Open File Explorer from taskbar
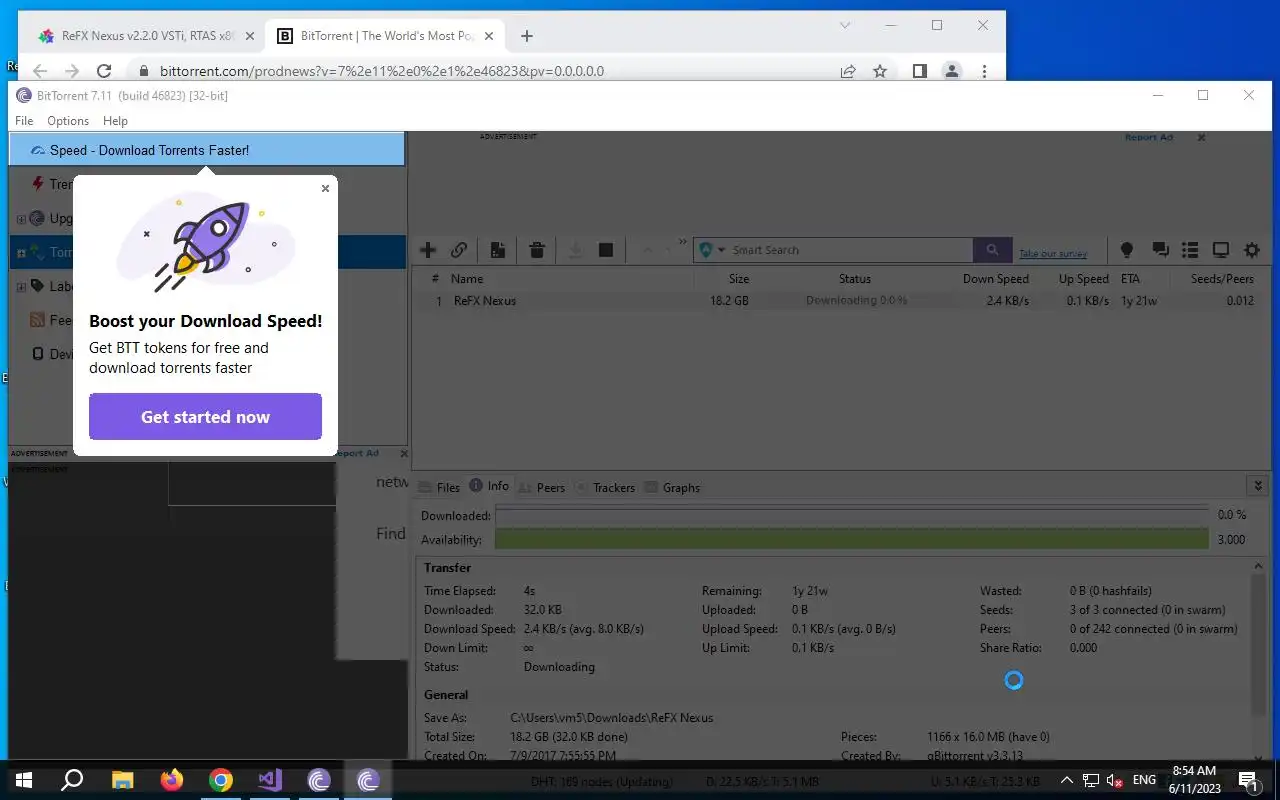Screen dimensions: 1280x800 click(122, 780)
